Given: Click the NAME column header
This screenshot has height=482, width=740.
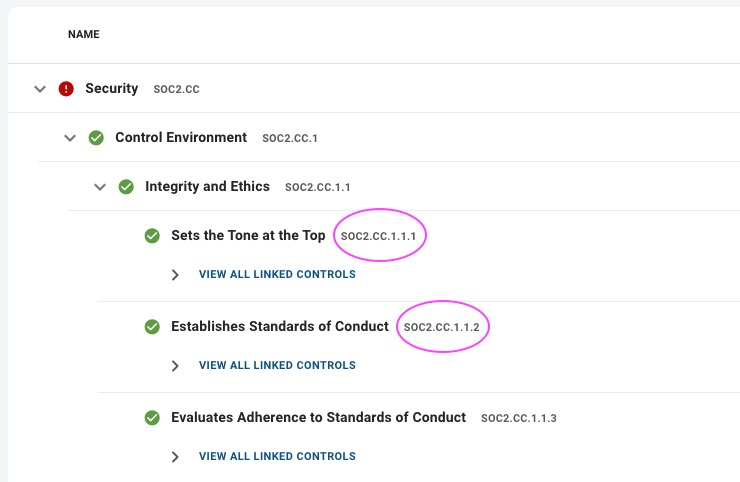Looking at the screenshot, I should coord(84,34).
